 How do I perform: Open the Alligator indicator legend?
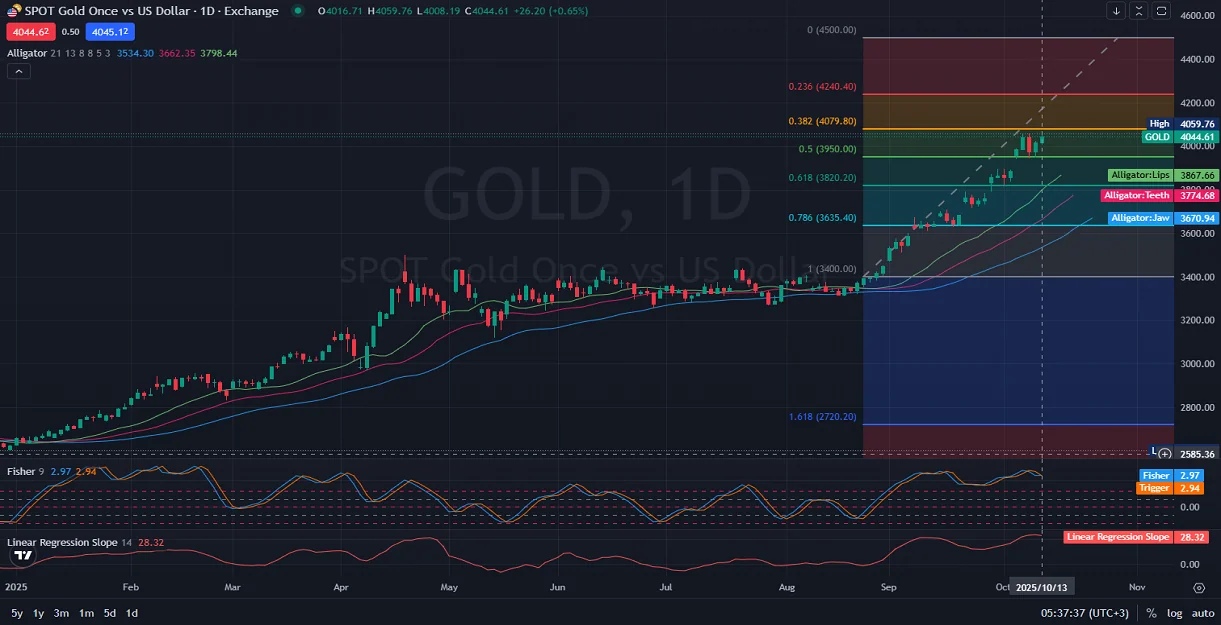[27, 53]
